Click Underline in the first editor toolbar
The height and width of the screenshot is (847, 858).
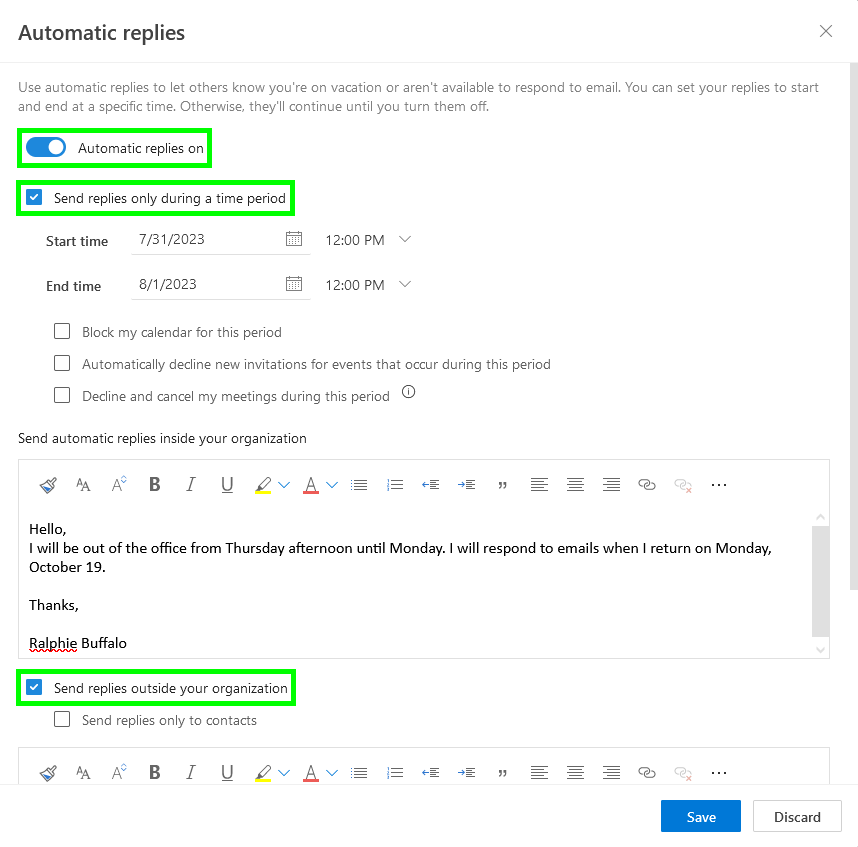pos(227,485)
